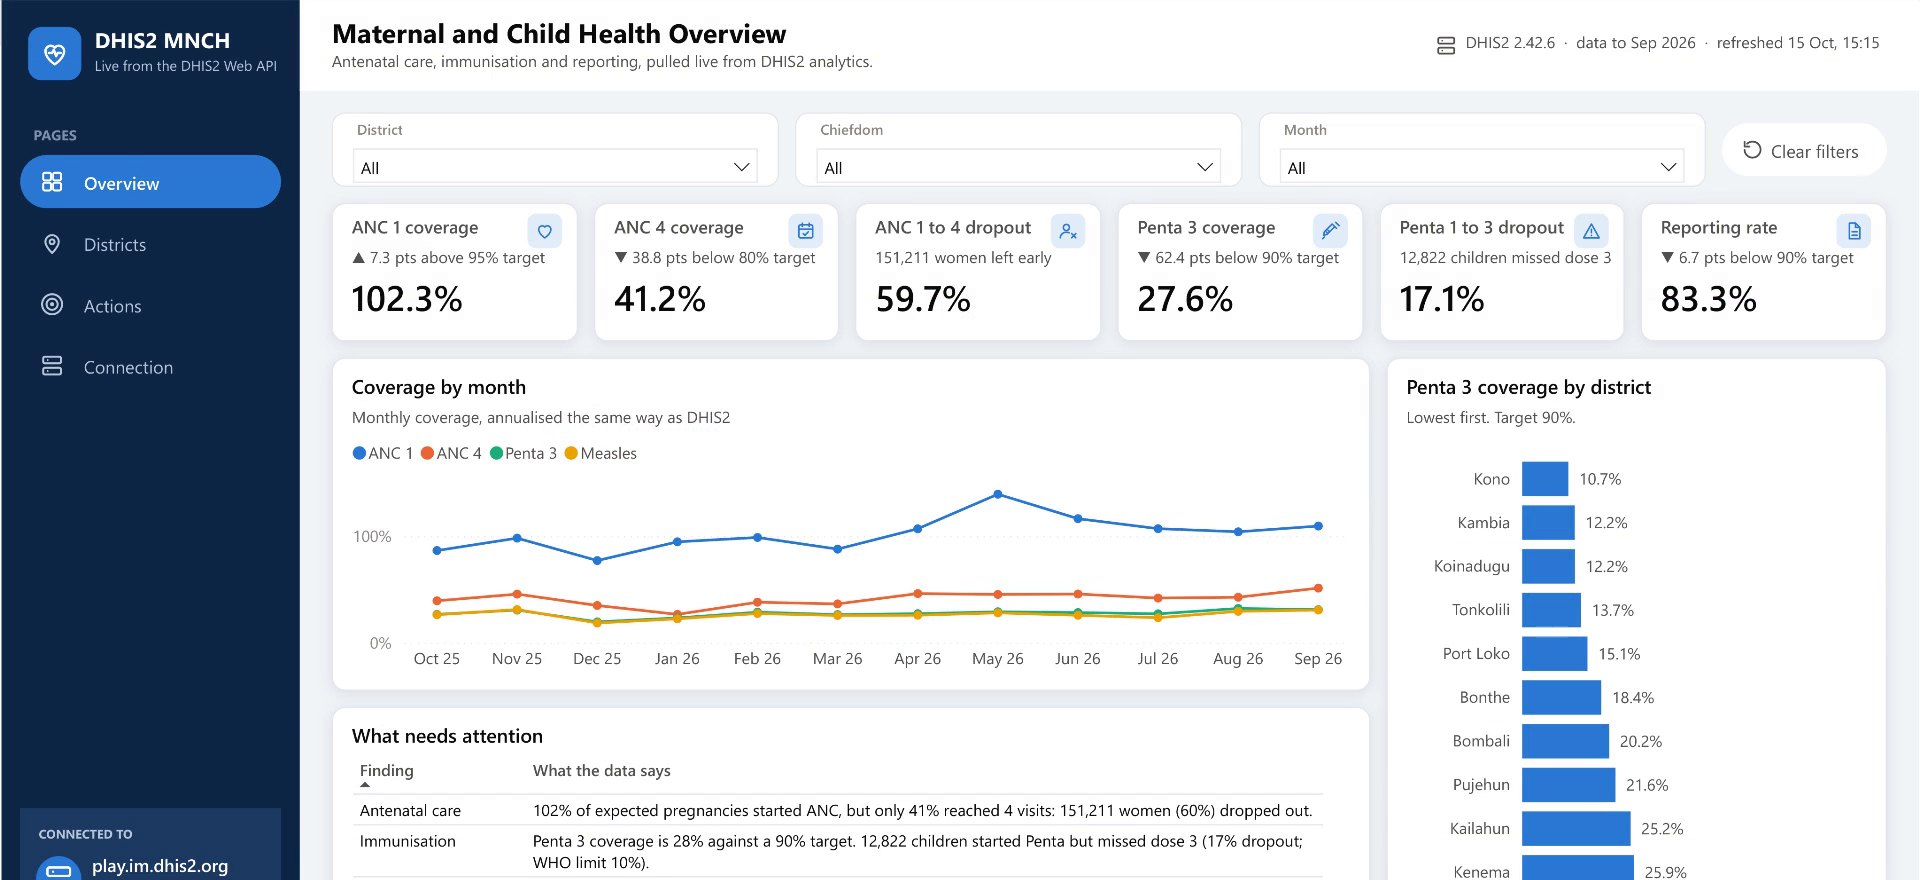The height and width of the screenshot is (880, 1920).
Task: Click the play.im.dhis2.org server name
Action: pyautogui.click(x=160, y=866)
